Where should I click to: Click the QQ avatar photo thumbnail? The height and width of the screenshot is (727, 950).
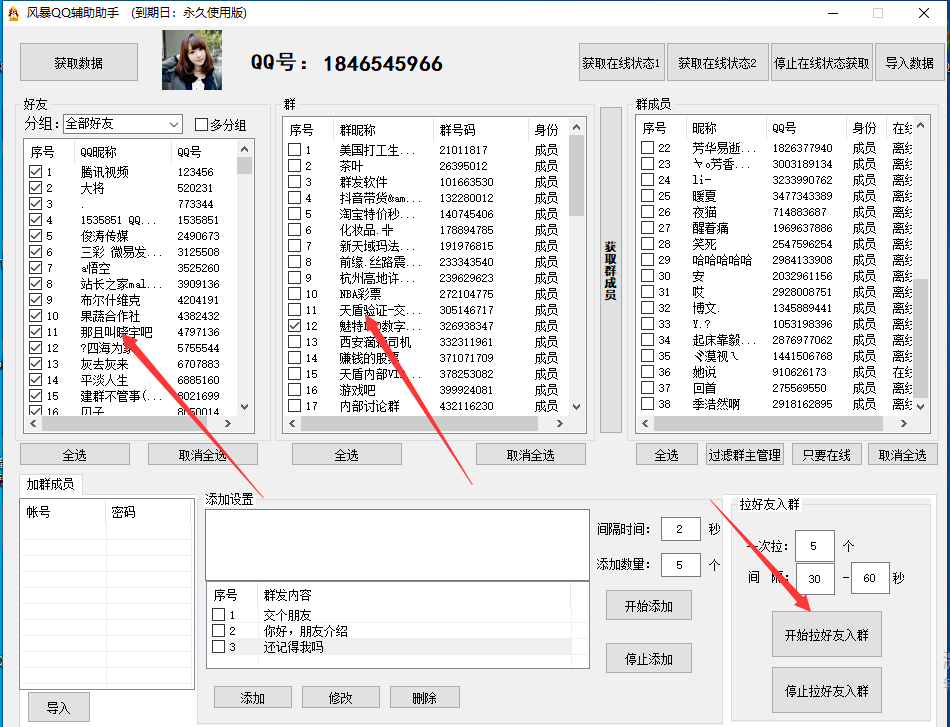click(x=192, y=60)
